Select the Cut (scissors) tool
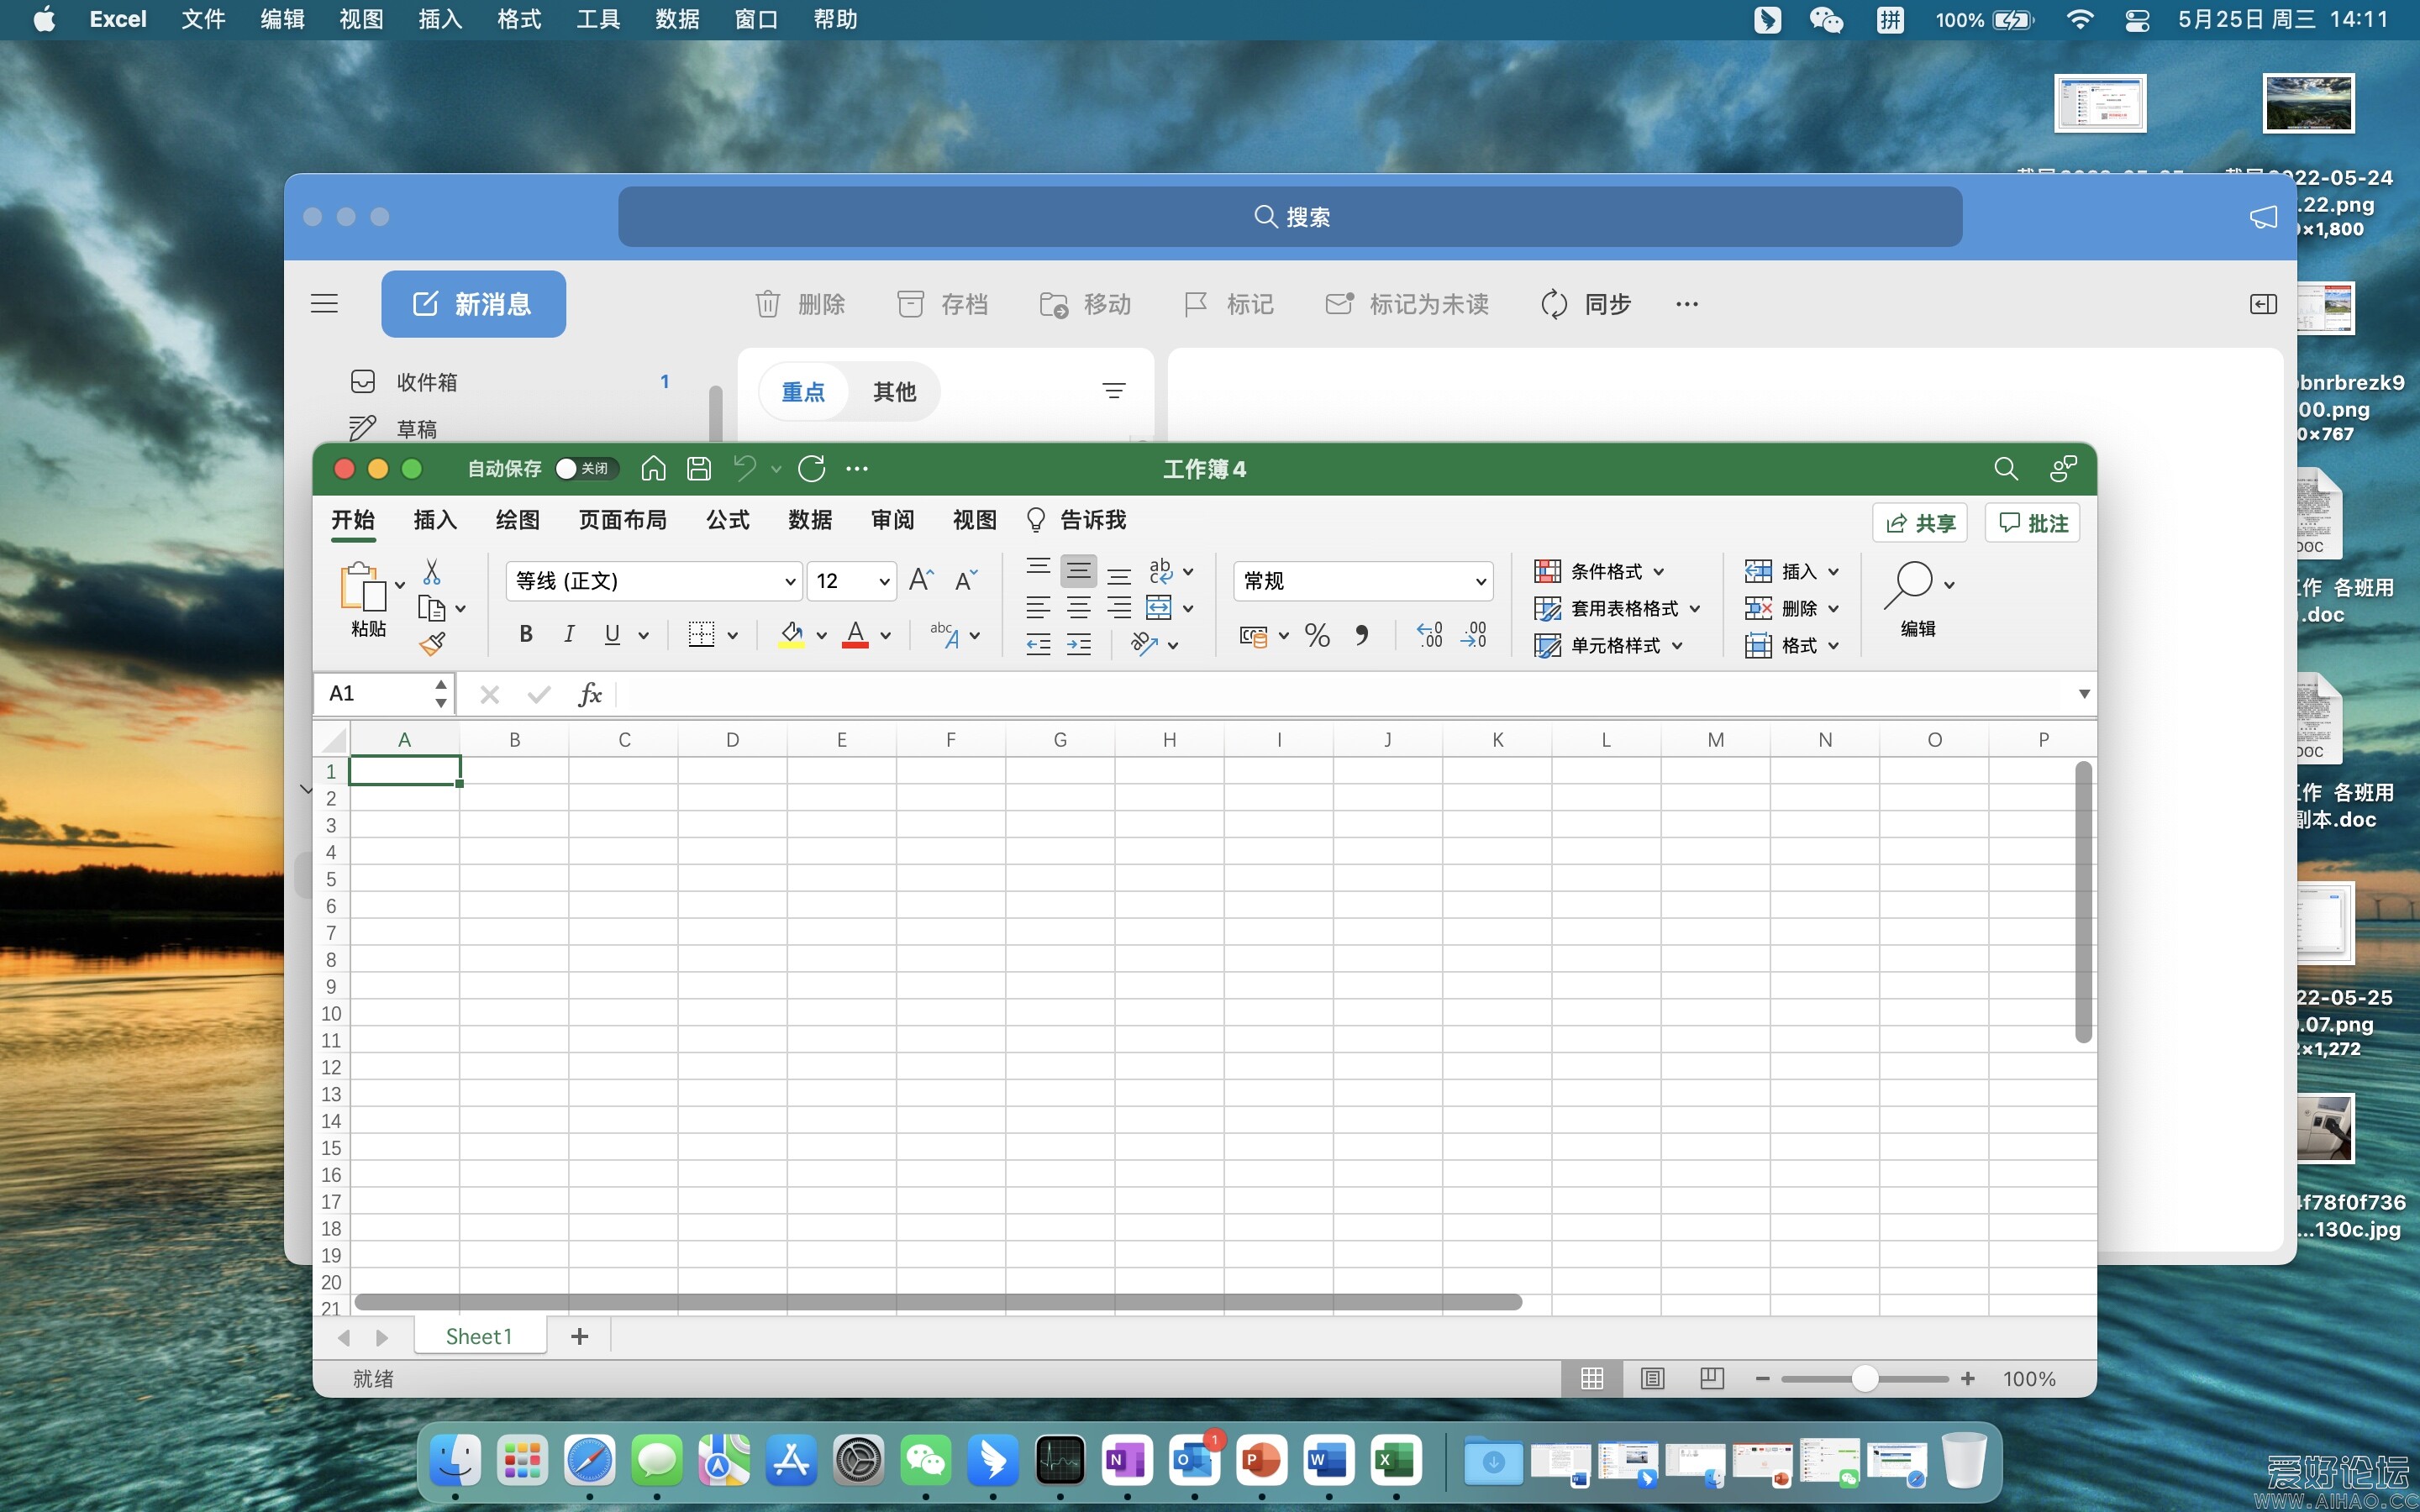The height and width of the screenshot is (1512, 2420). 432,570
